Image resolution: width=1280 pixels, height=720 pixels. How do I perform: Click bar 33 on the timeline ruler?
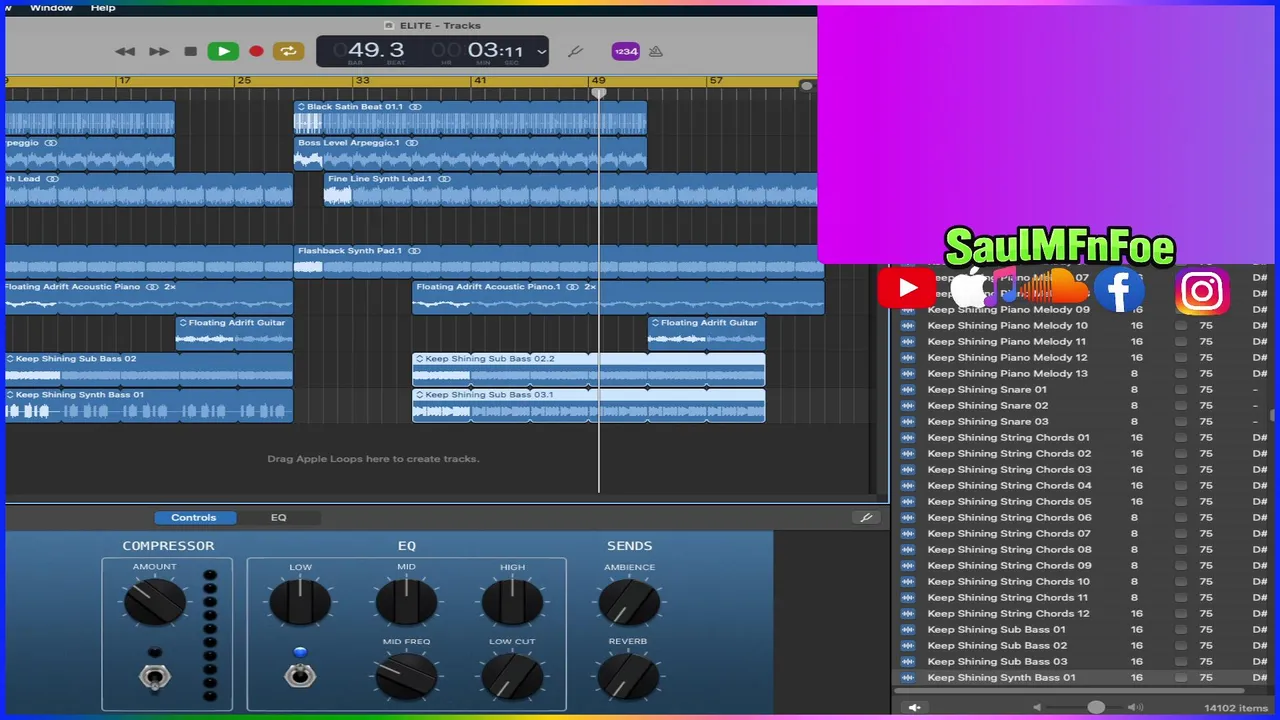click(x=362, y=80)
